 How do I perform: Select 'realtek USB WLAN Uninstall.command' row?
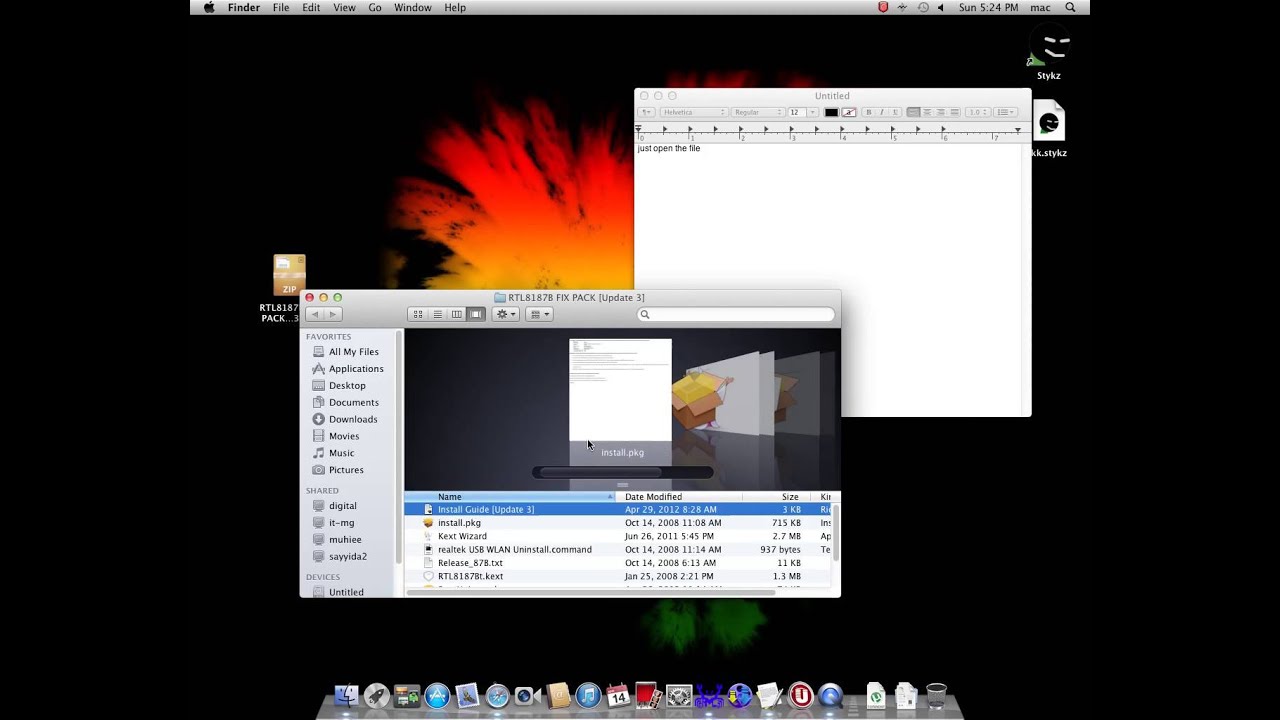point(618,550)
